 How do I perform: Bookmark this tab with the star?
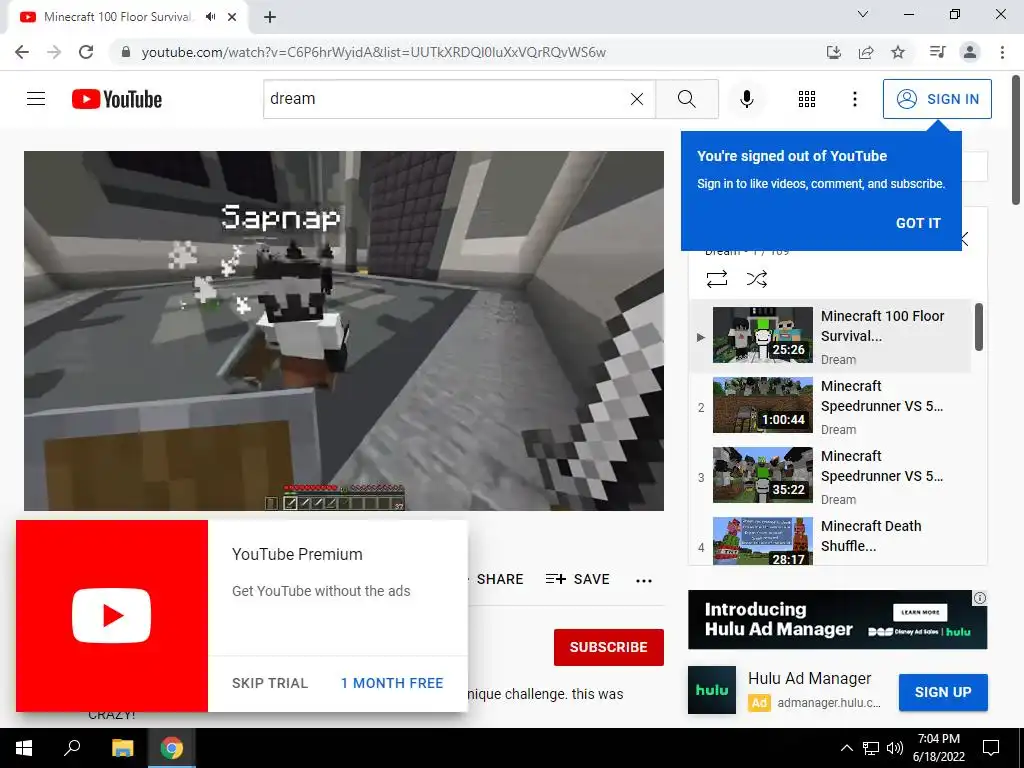coord(898,52)
